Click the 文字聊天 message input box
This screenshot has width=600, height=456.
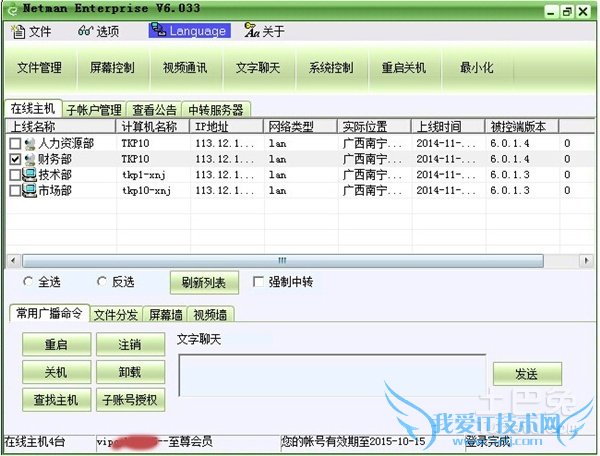tap(332, 375)
